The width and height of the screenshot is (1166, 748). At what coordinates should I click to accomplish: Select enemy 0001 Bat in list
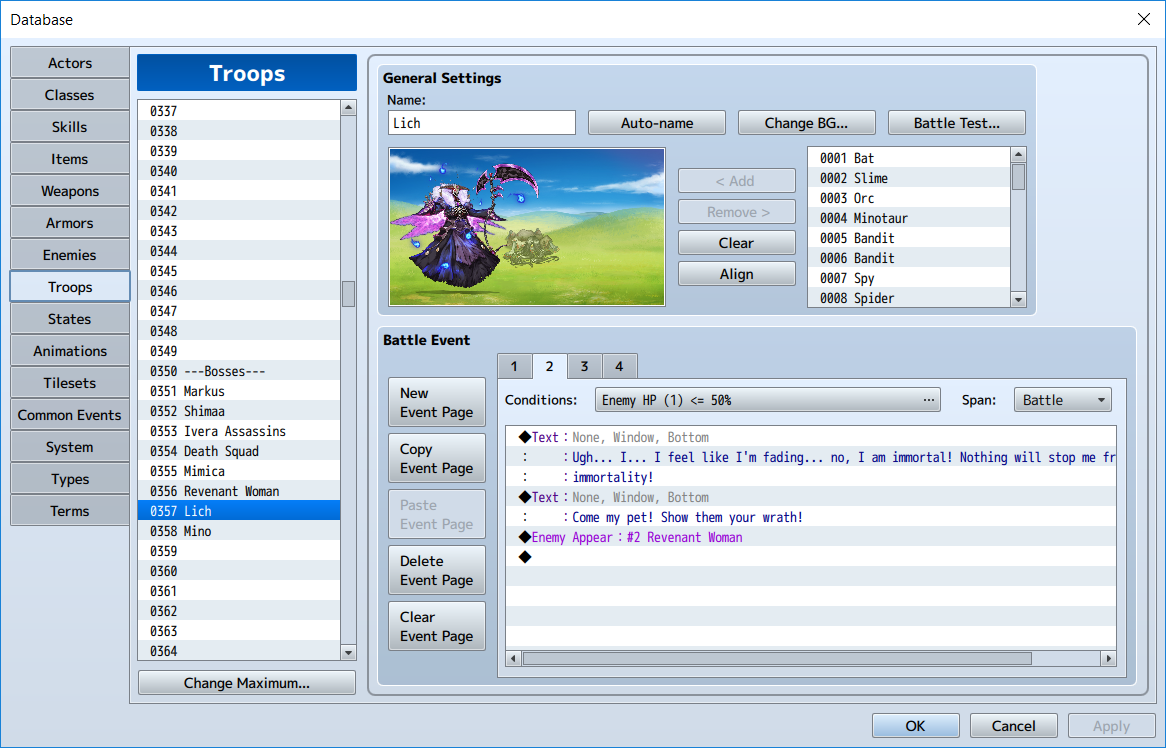tap(909, 158)
